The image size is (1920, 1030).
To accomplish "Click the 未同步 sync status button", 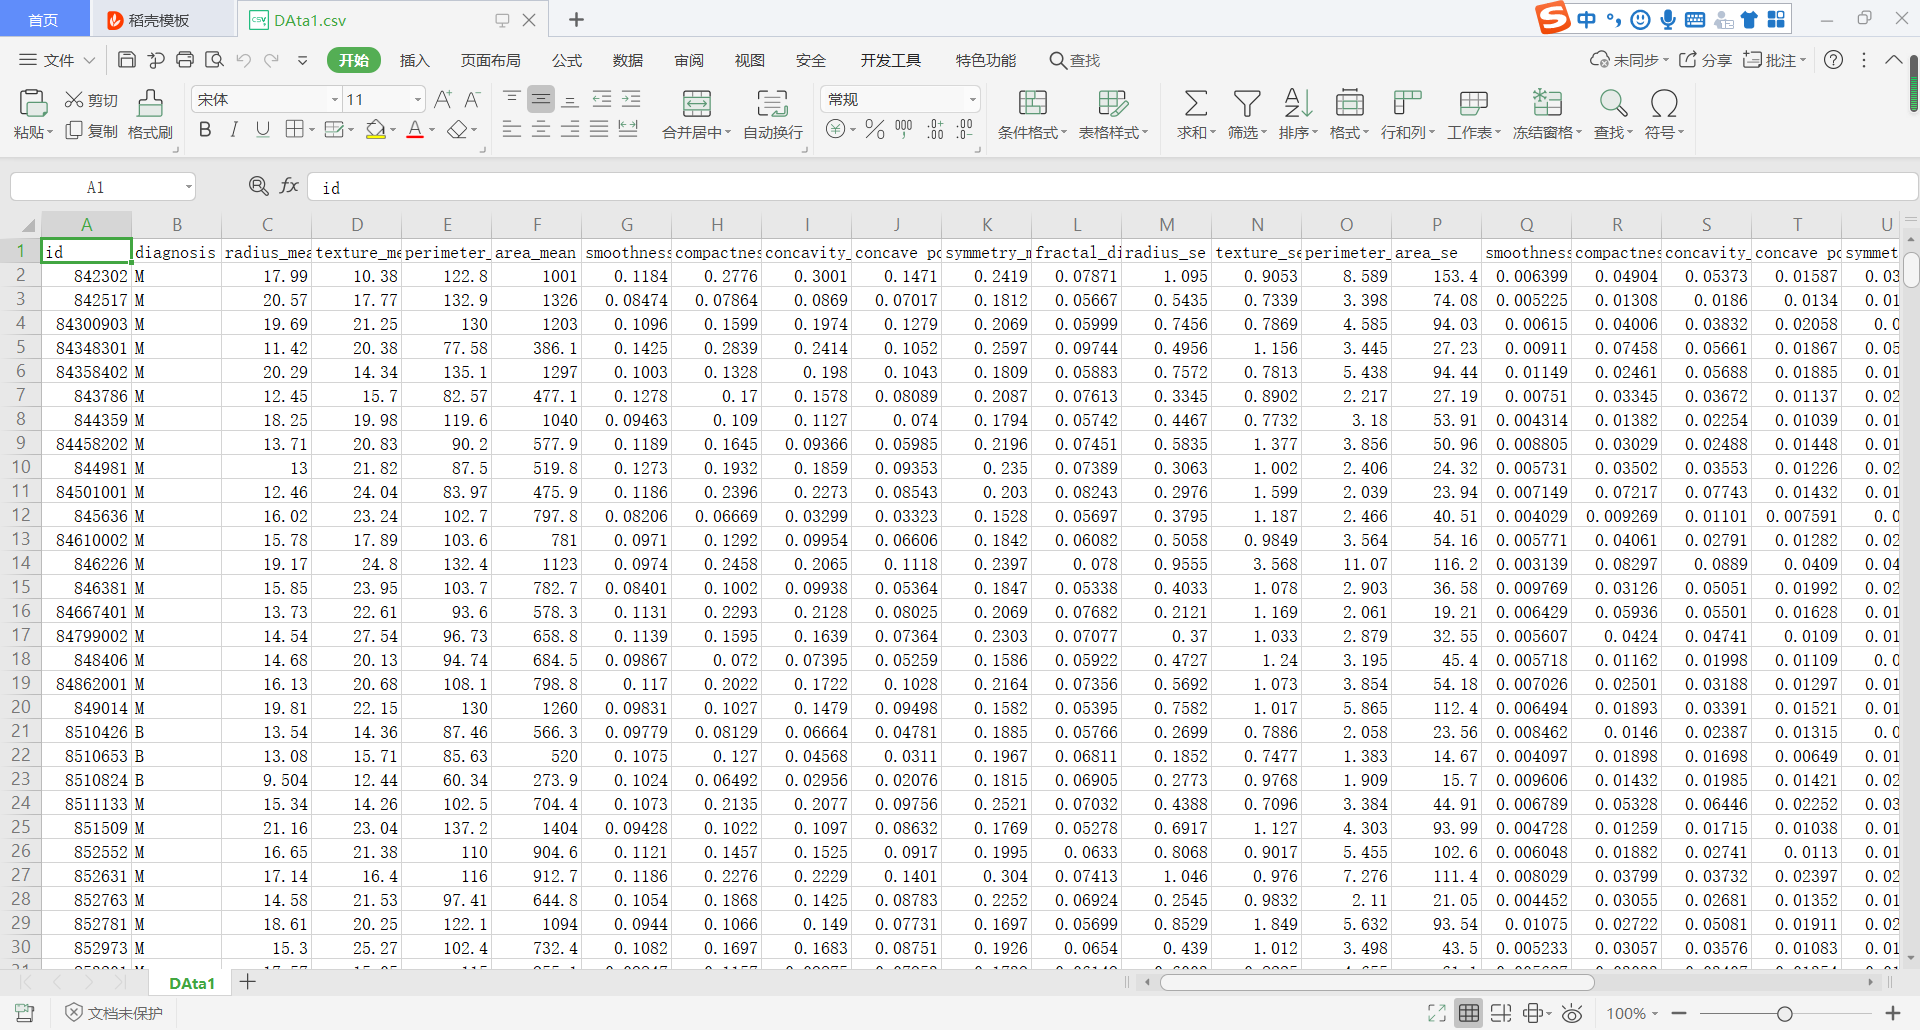I will pyautogui.click(x=1629, y=60).
